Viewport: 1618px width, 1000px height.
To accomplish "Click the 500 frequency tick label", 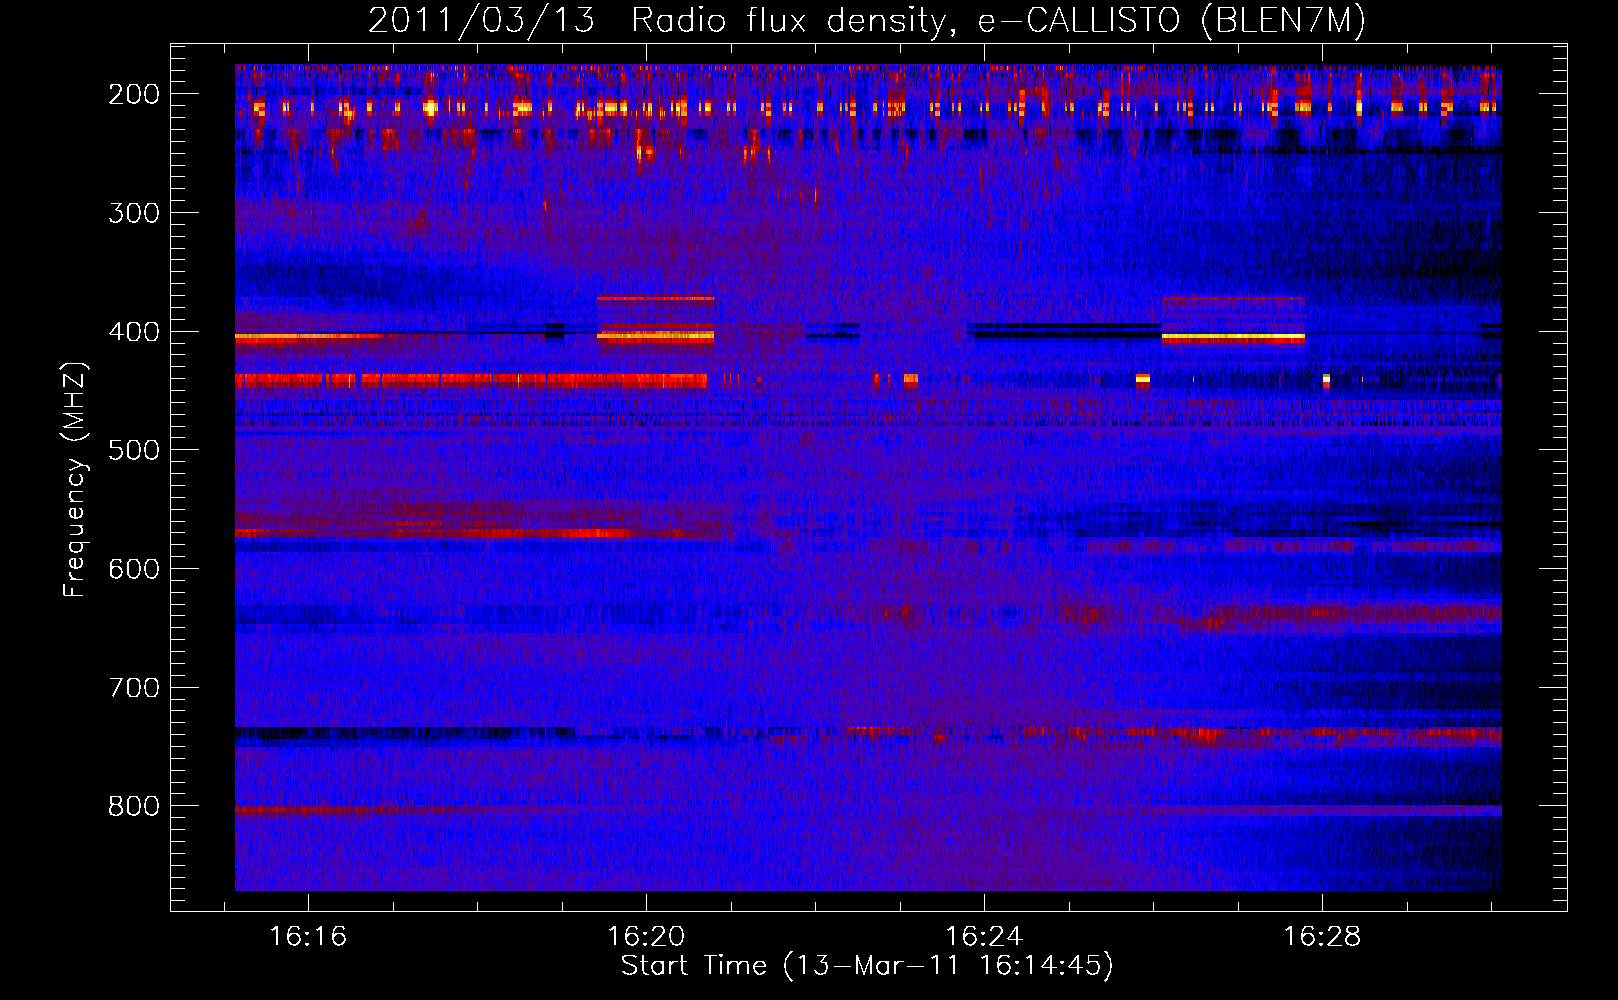I will pyautogui.click(x=134, y=450).
